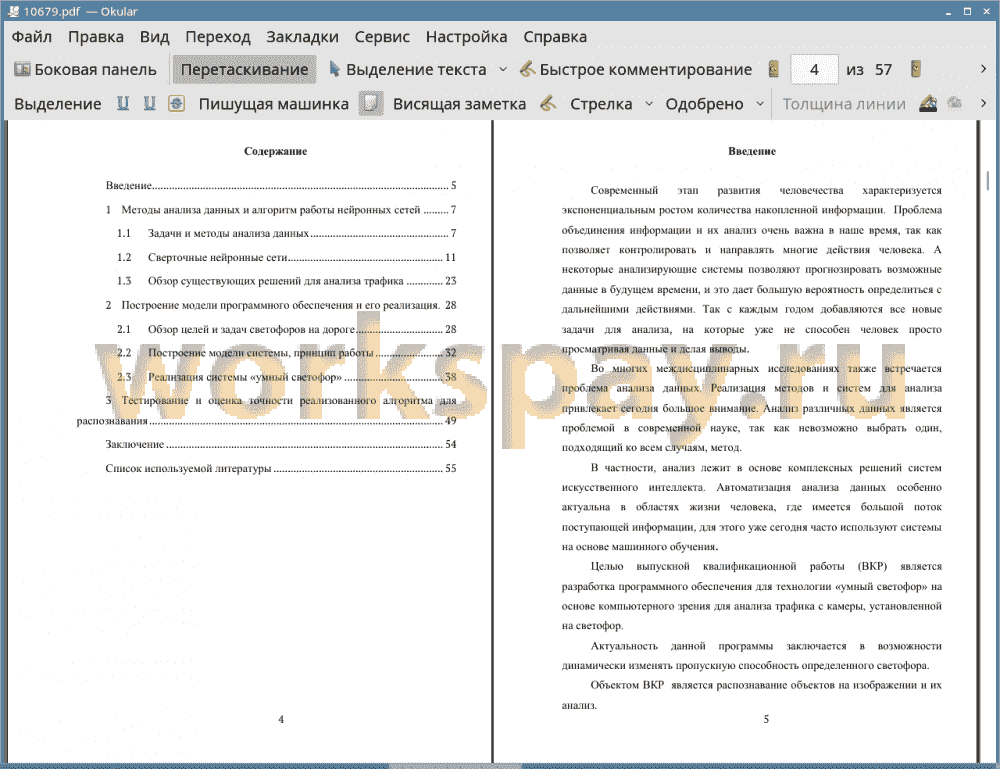Open the Сервис menu
Image resolution: width=1000 pixels, height=769 pixels.
point(382,37)
